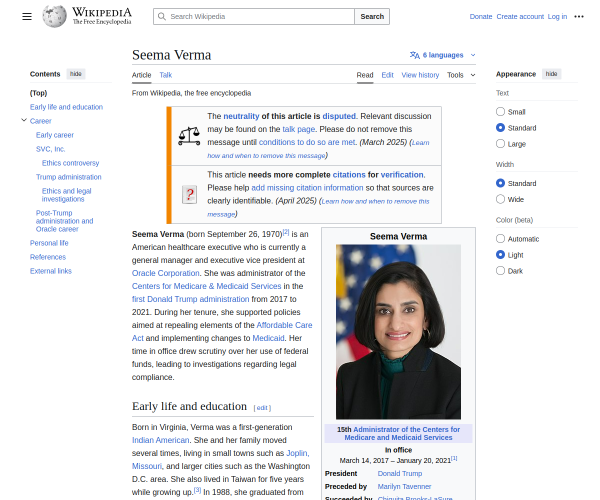The height and width of the screenshot is (500, 600).
Task: Jump to Post-Trump administration and Oracle career
Action: [x=64, y=221]
